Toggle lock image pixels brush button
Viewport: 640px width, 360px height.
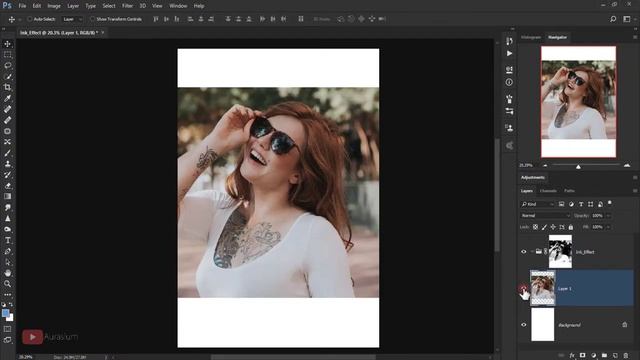pos(544,227)
